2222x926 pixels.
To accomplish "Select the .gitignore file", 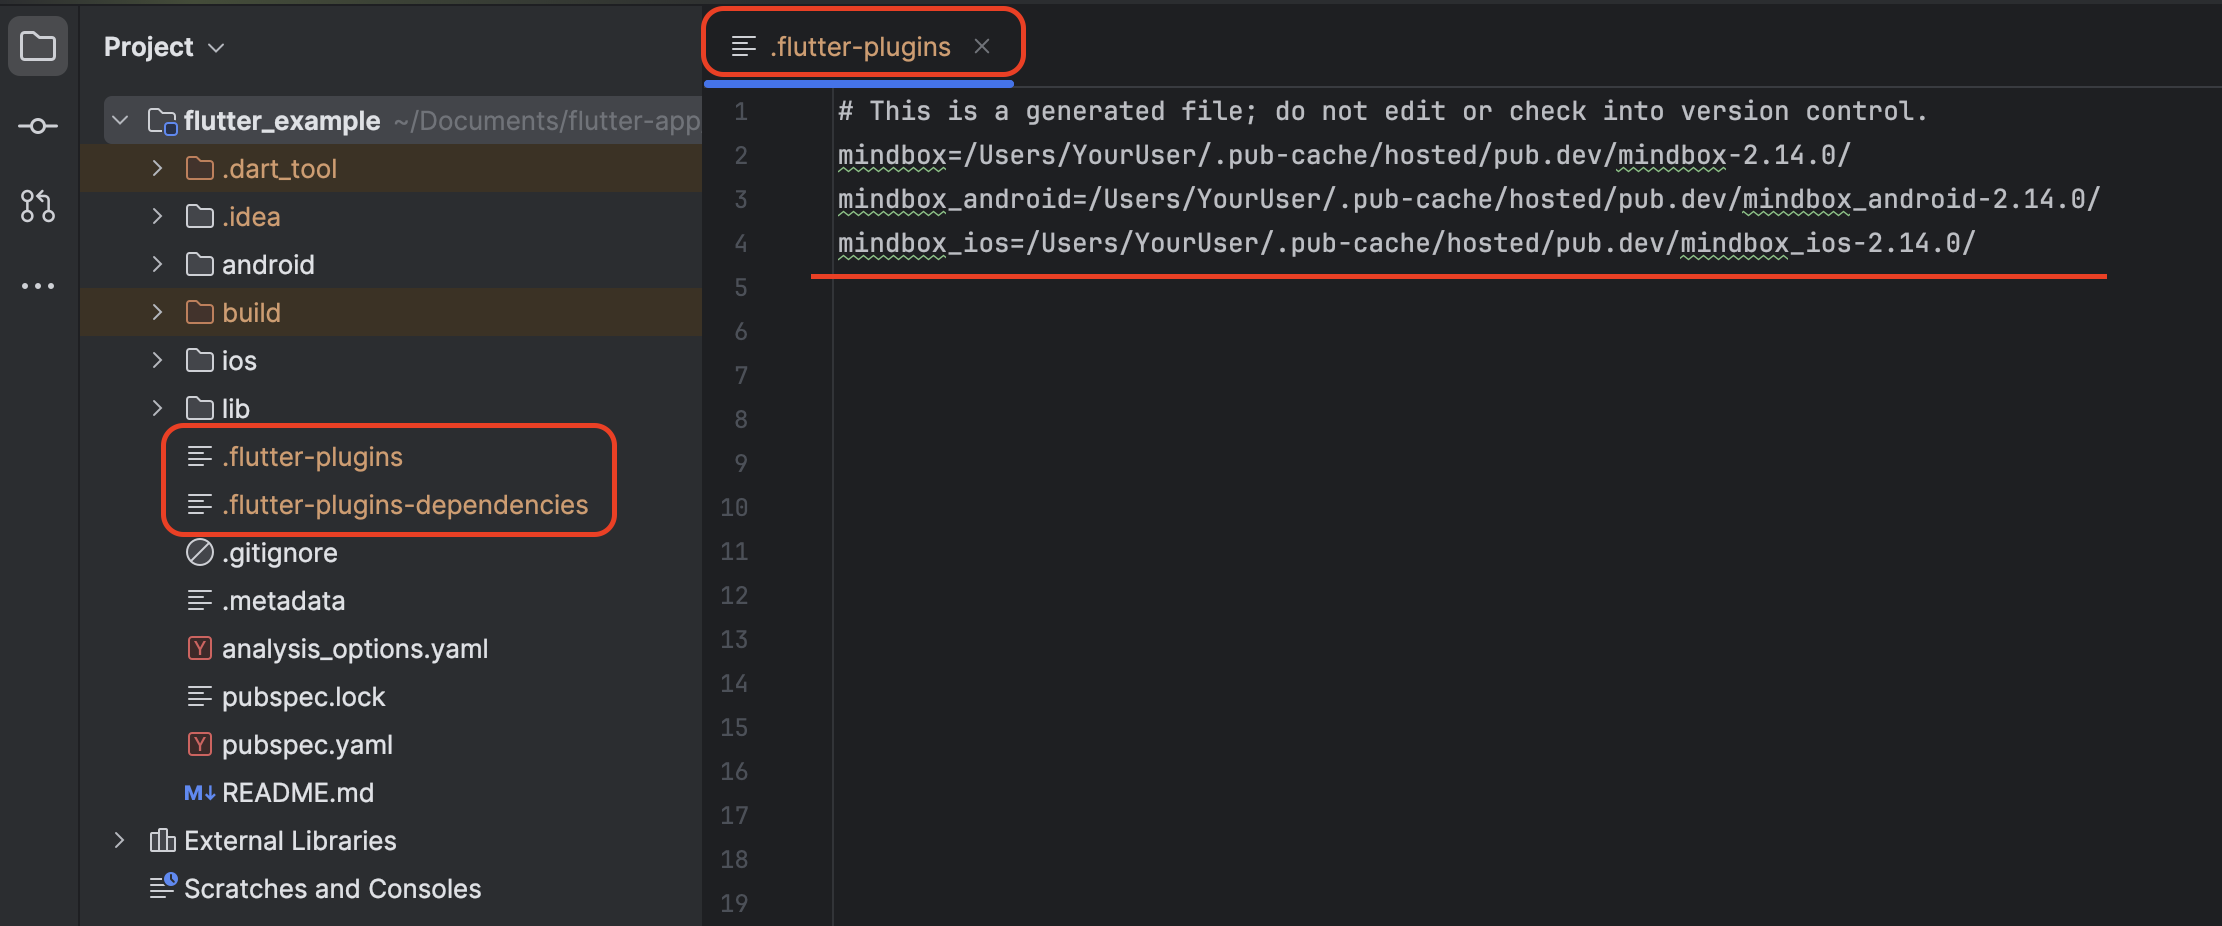I will 280,553.
